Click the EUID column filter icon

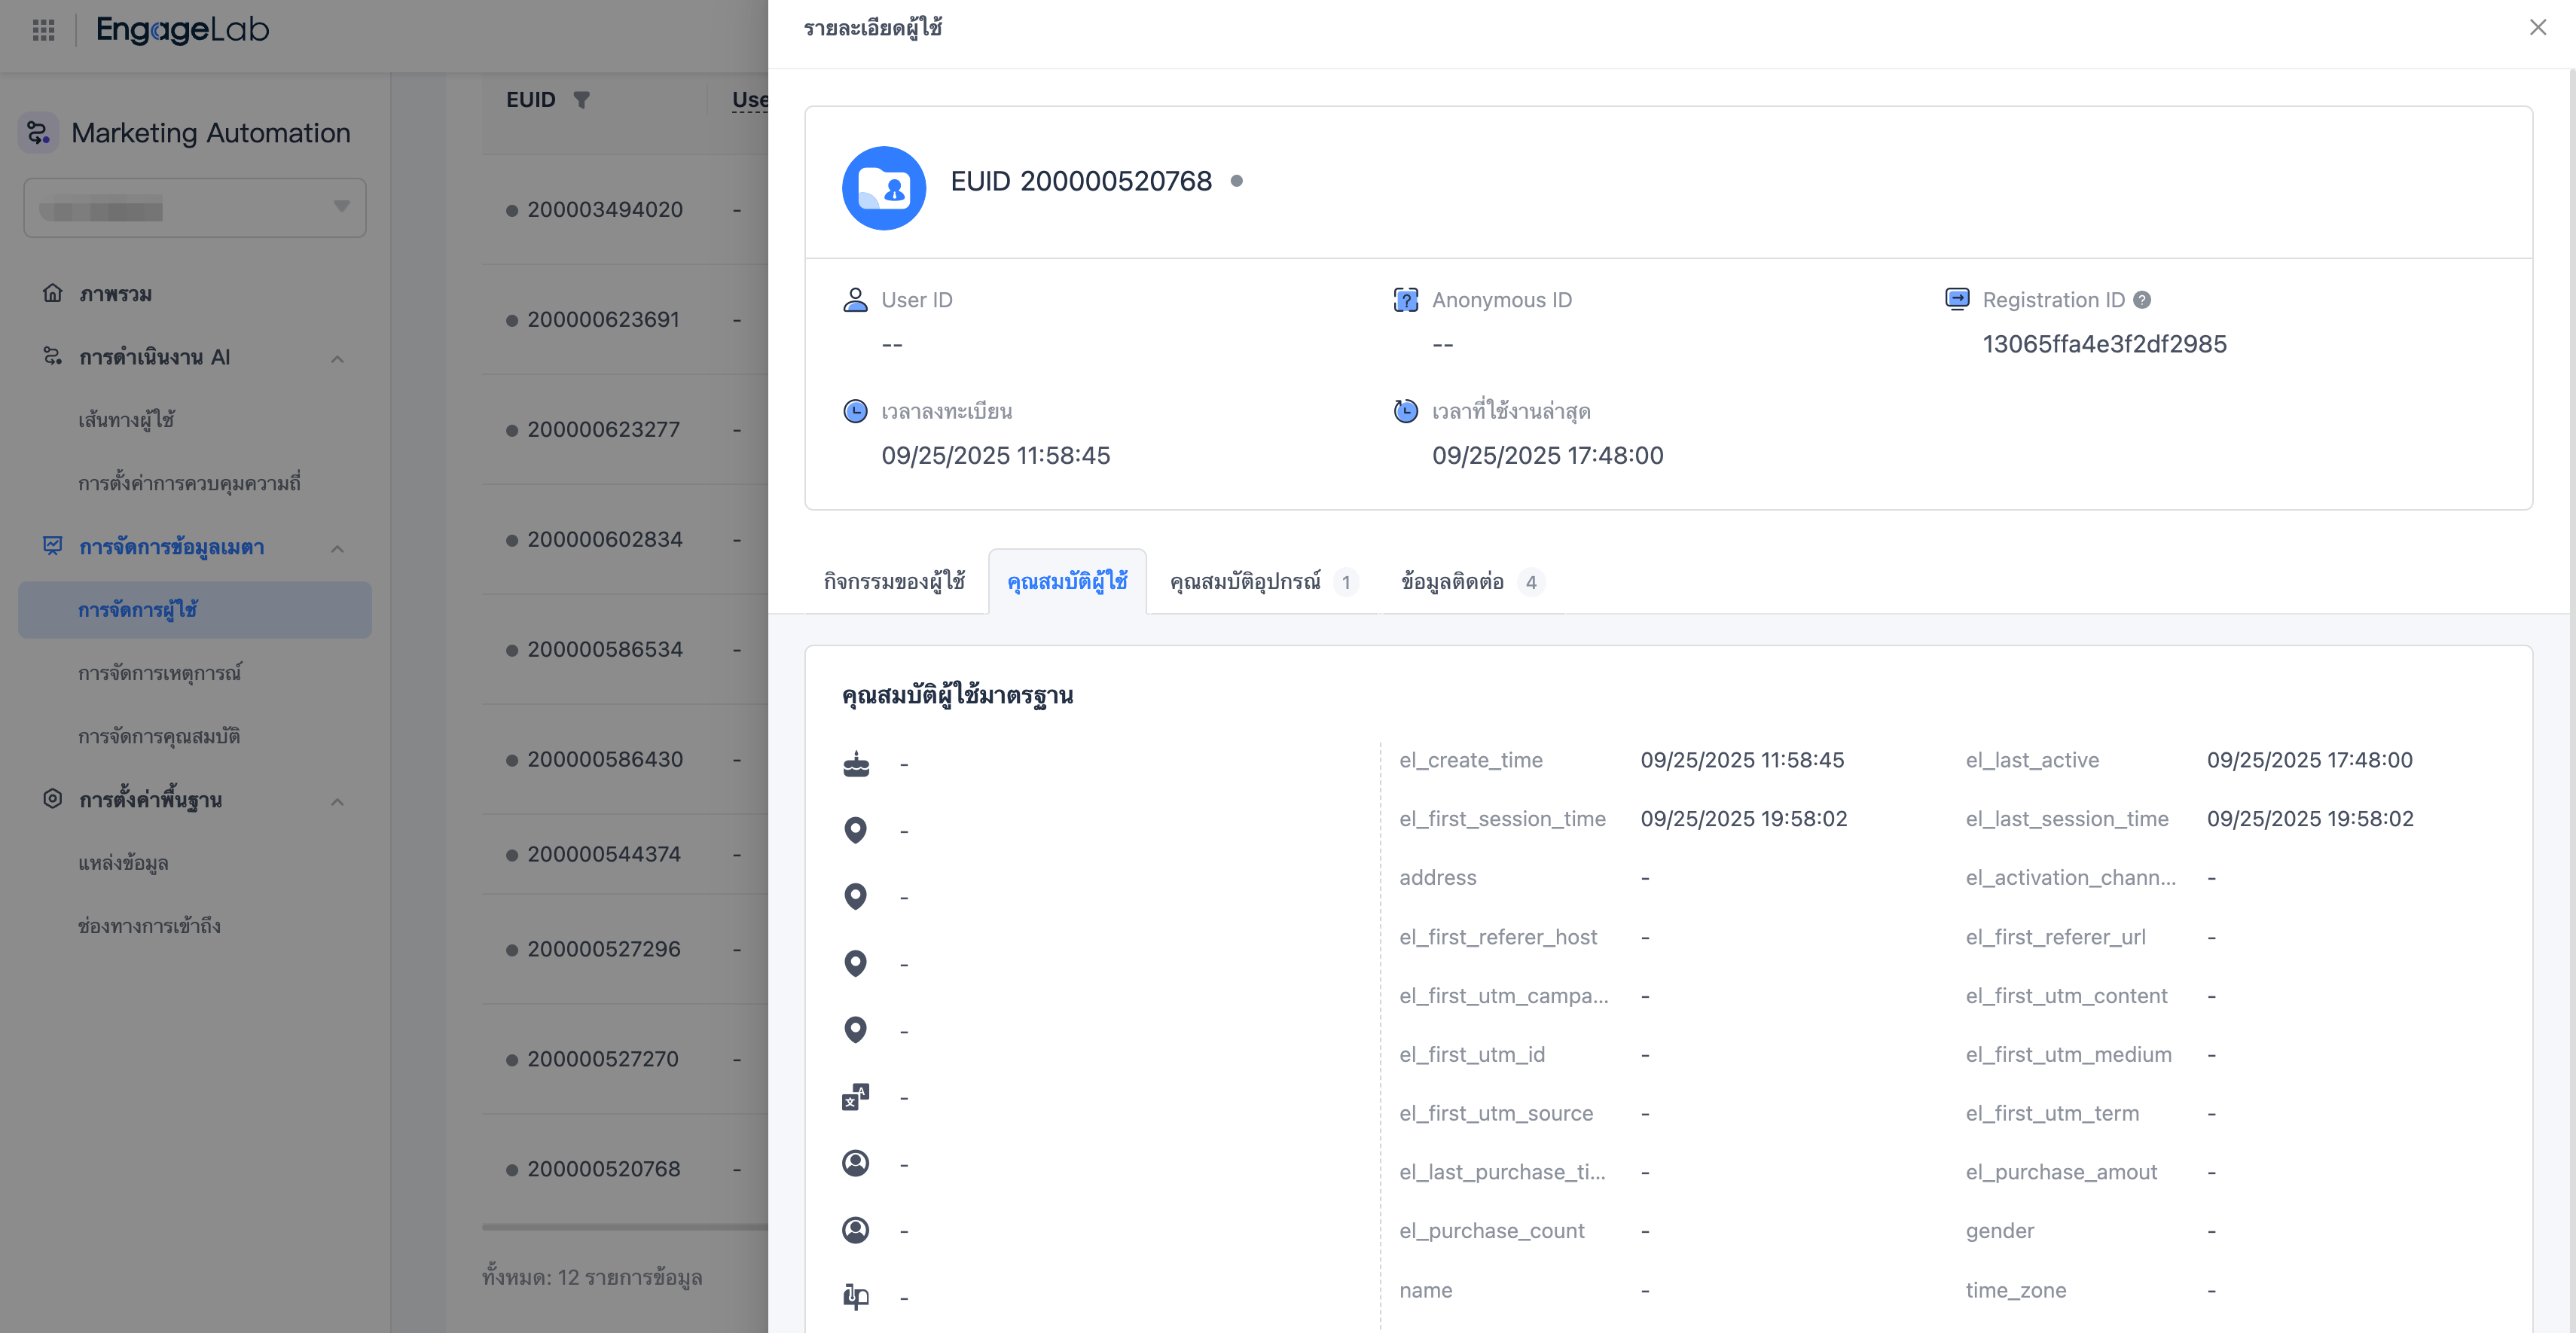coord(581,99)
